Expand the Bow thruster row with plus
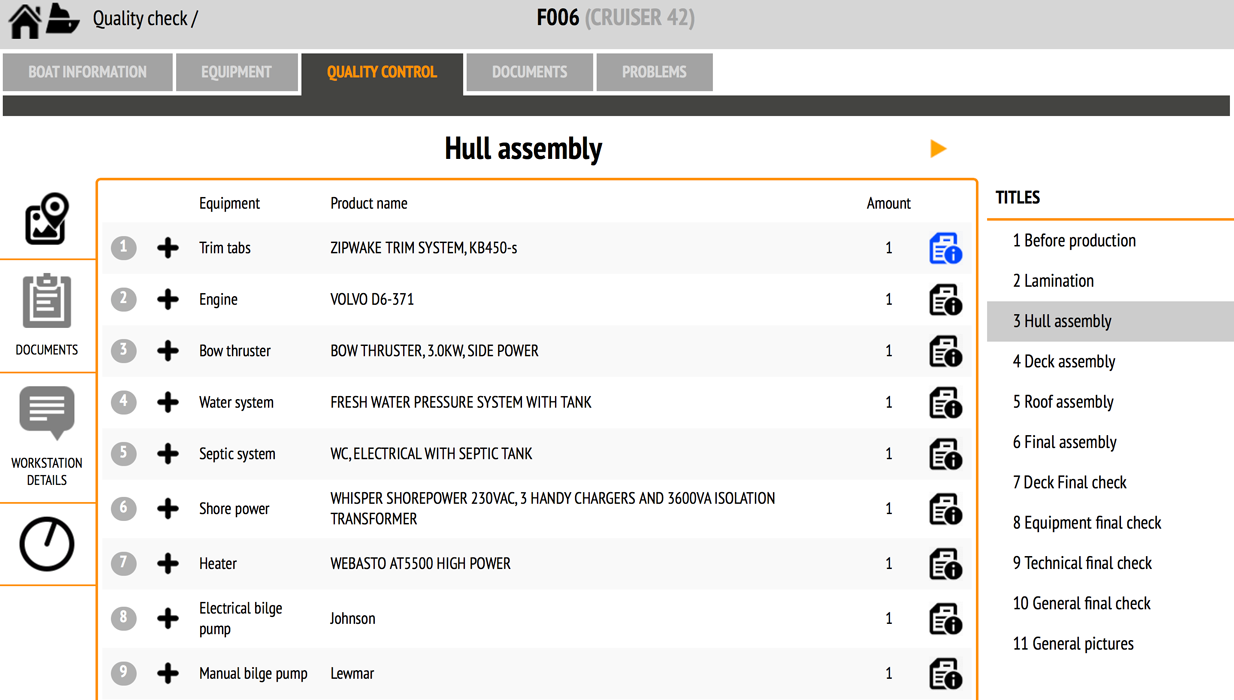 click(168, 351)
